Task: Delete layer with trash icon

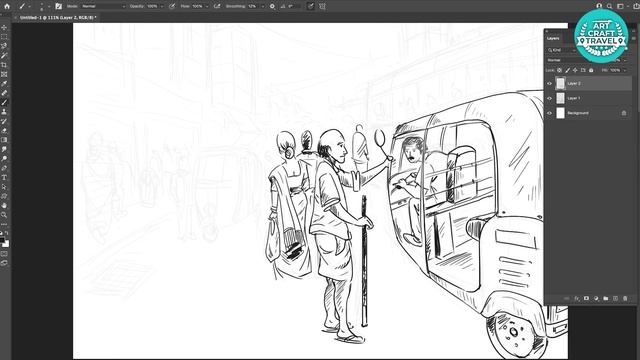Action: point(625,299)
